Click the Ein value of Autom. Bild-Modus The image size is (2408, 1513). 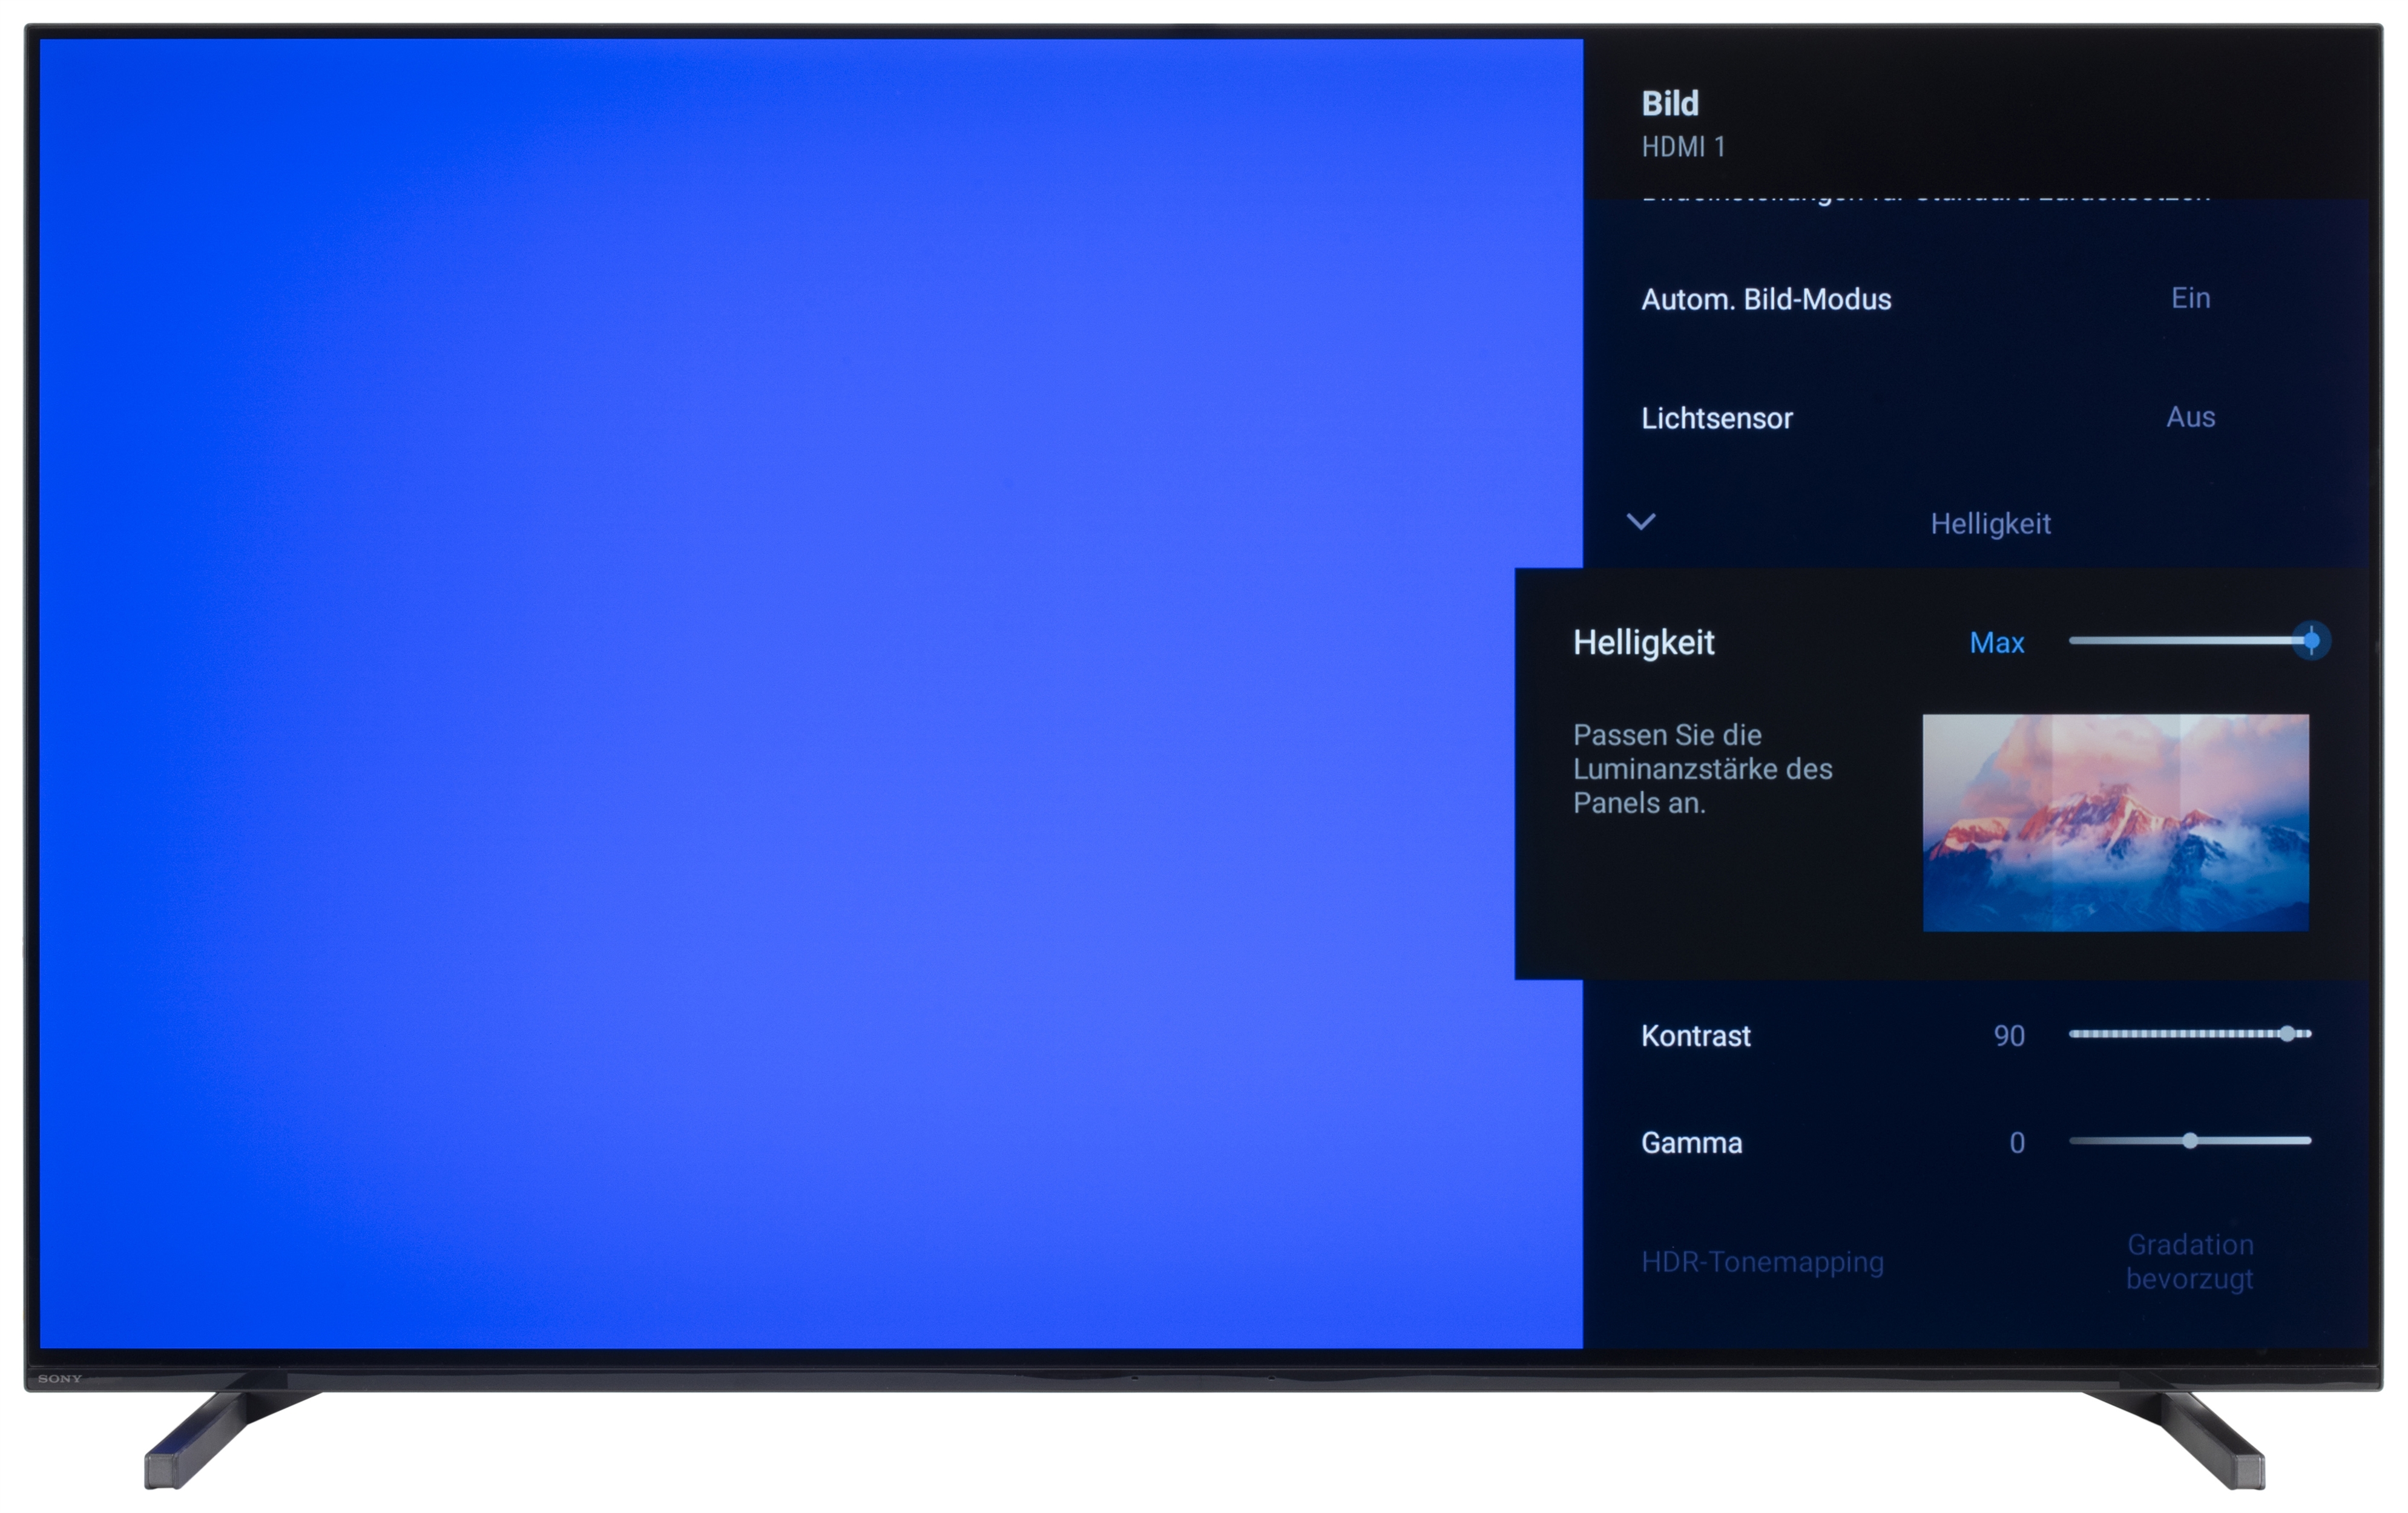tap(2190, 298)
